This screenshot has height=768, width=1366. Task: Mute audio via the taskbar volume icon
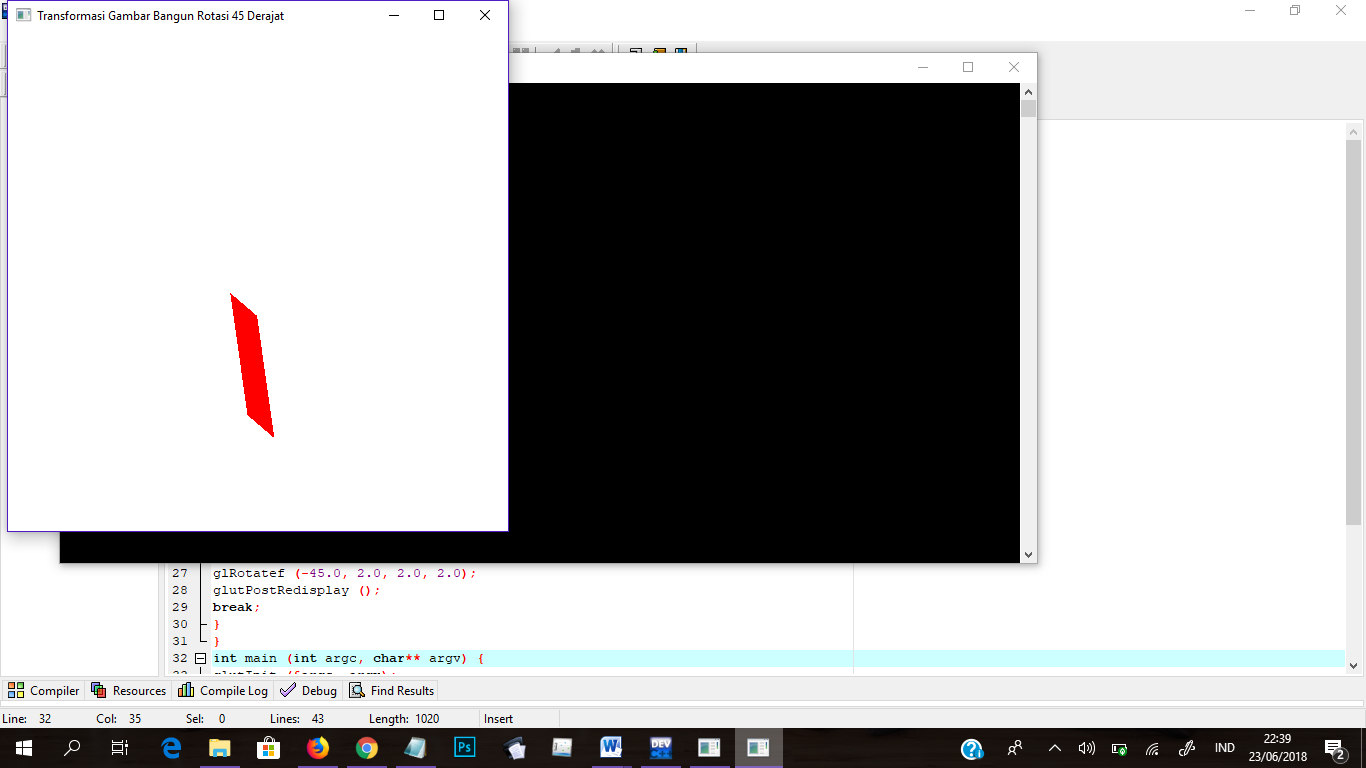(1086, 747)
